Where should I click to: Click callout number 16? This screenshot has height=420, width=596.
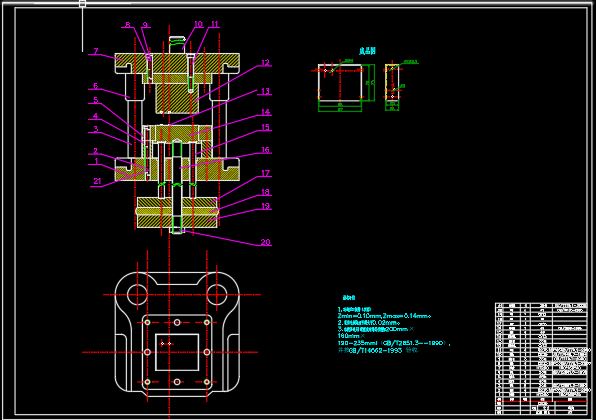pyautogui.click(x=265, y=149)
